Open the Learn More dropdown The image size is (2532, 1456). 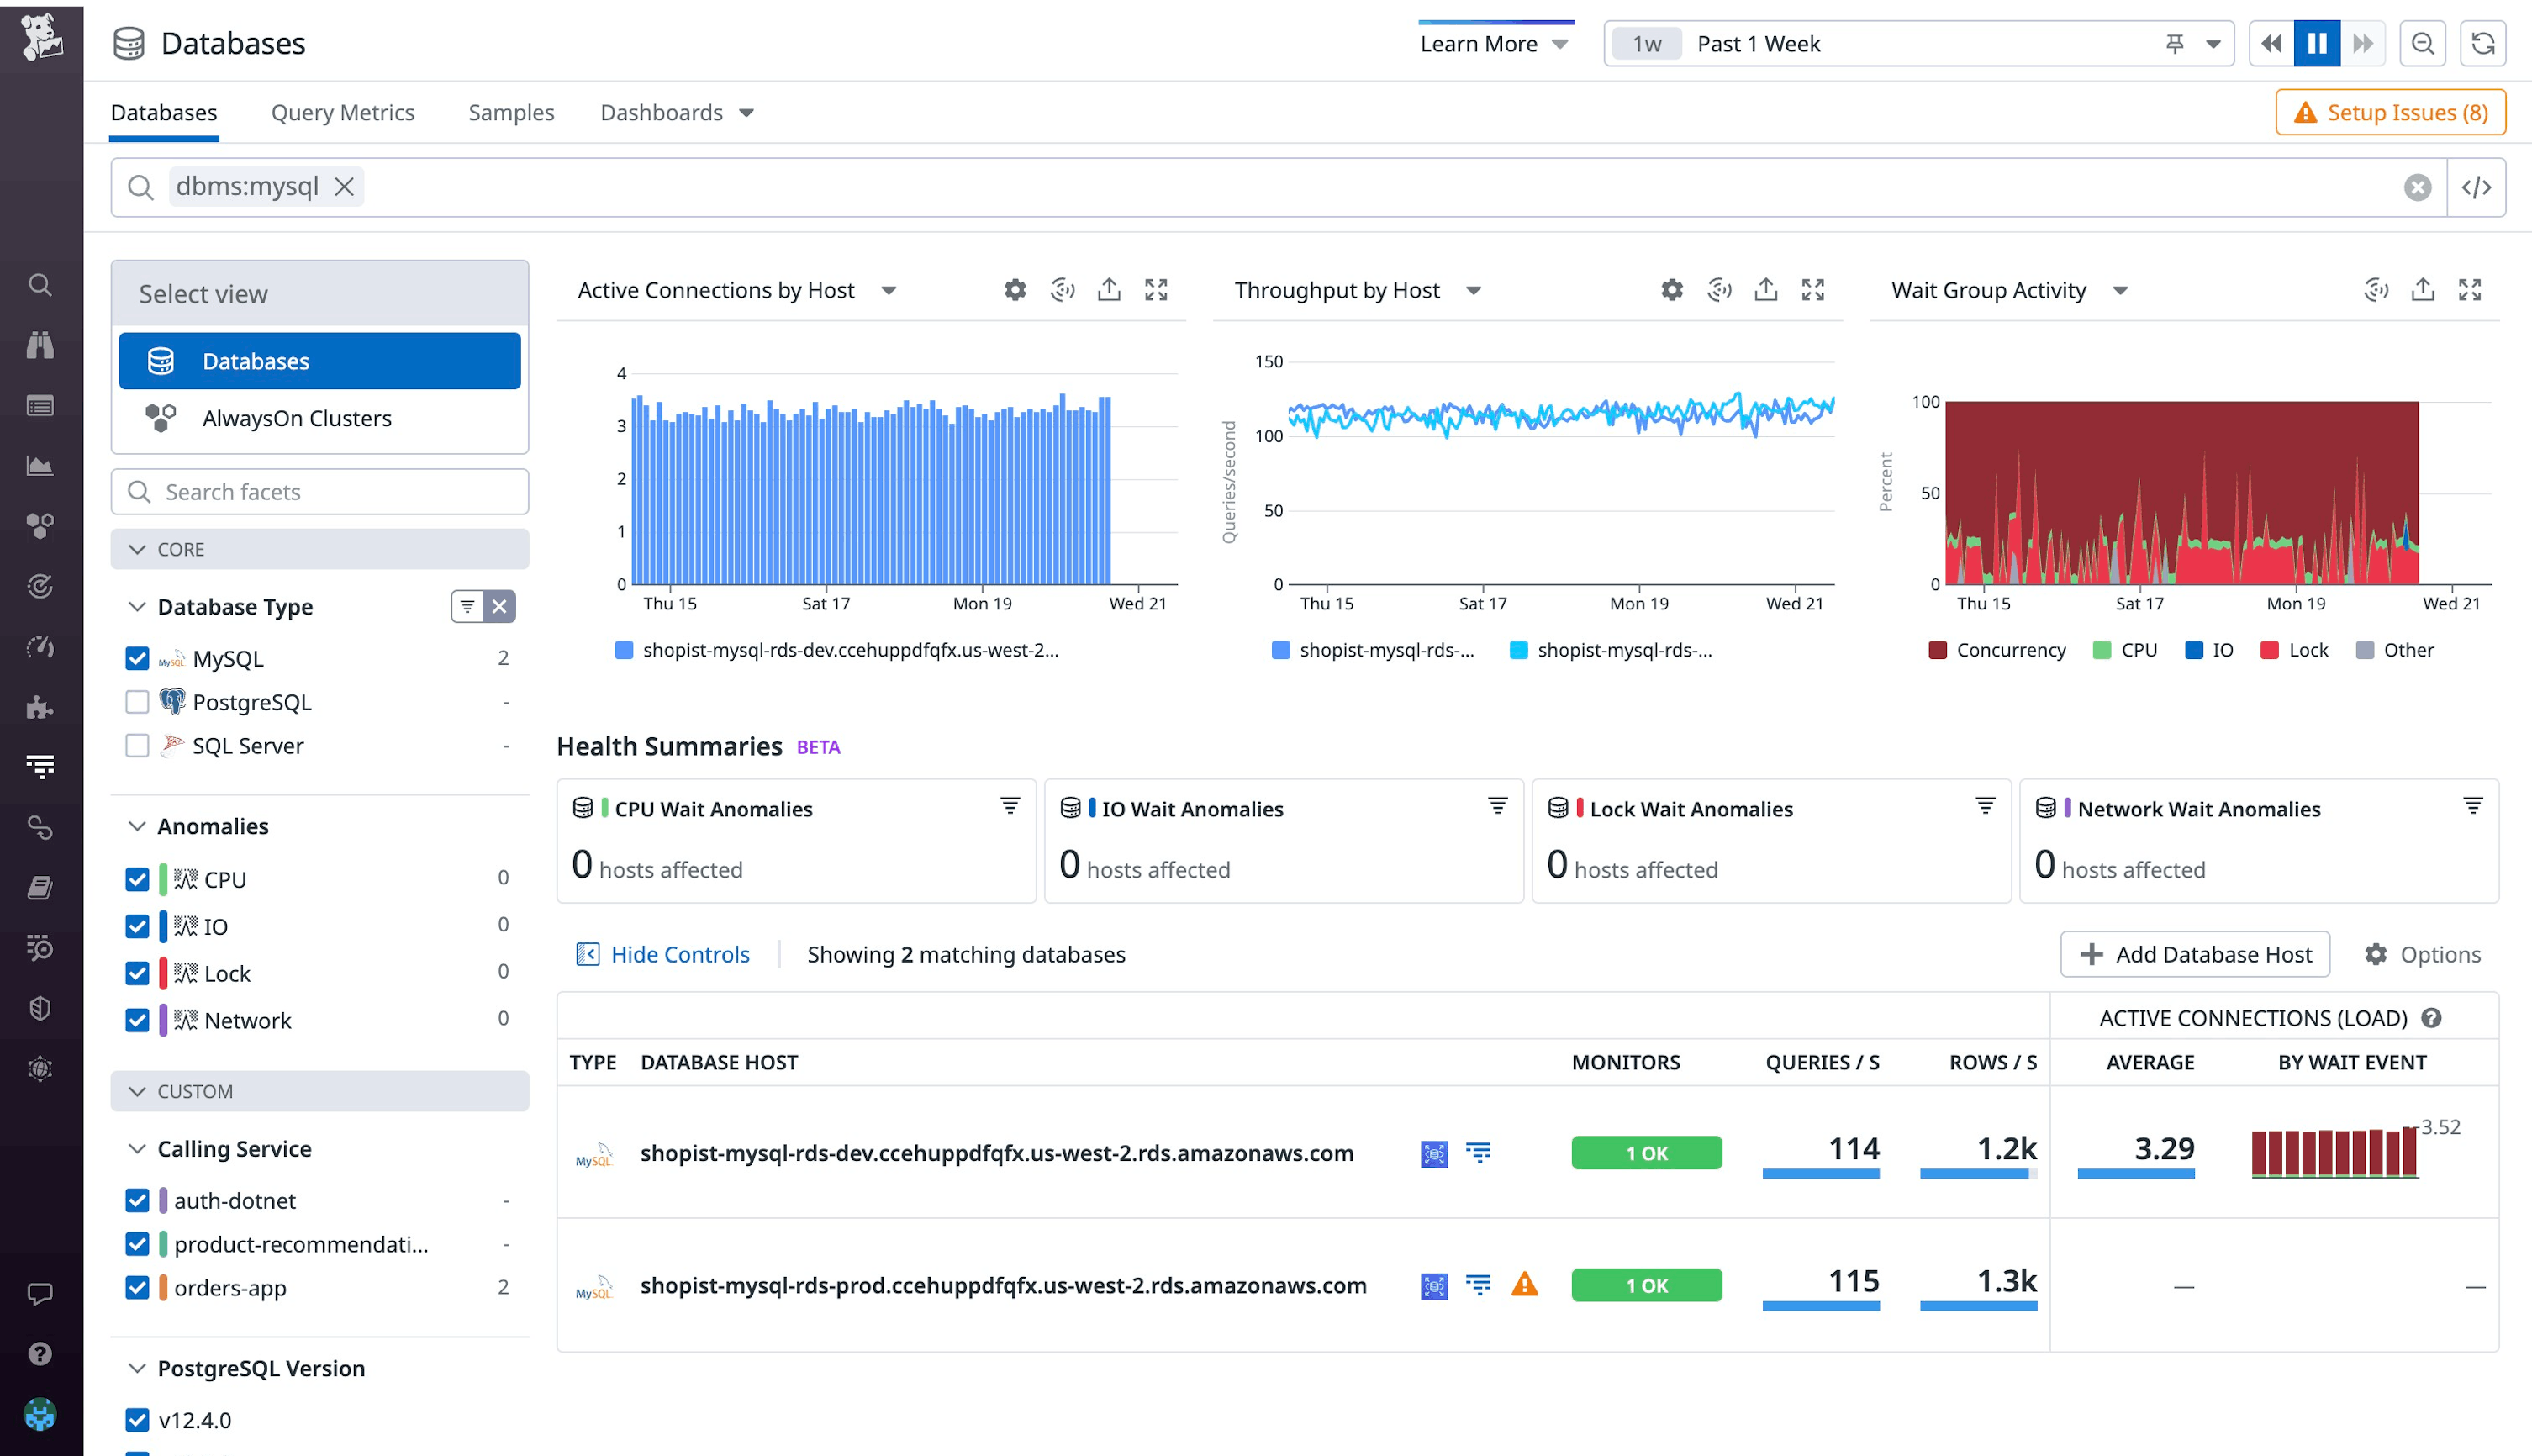click(x=1494, y=43)
